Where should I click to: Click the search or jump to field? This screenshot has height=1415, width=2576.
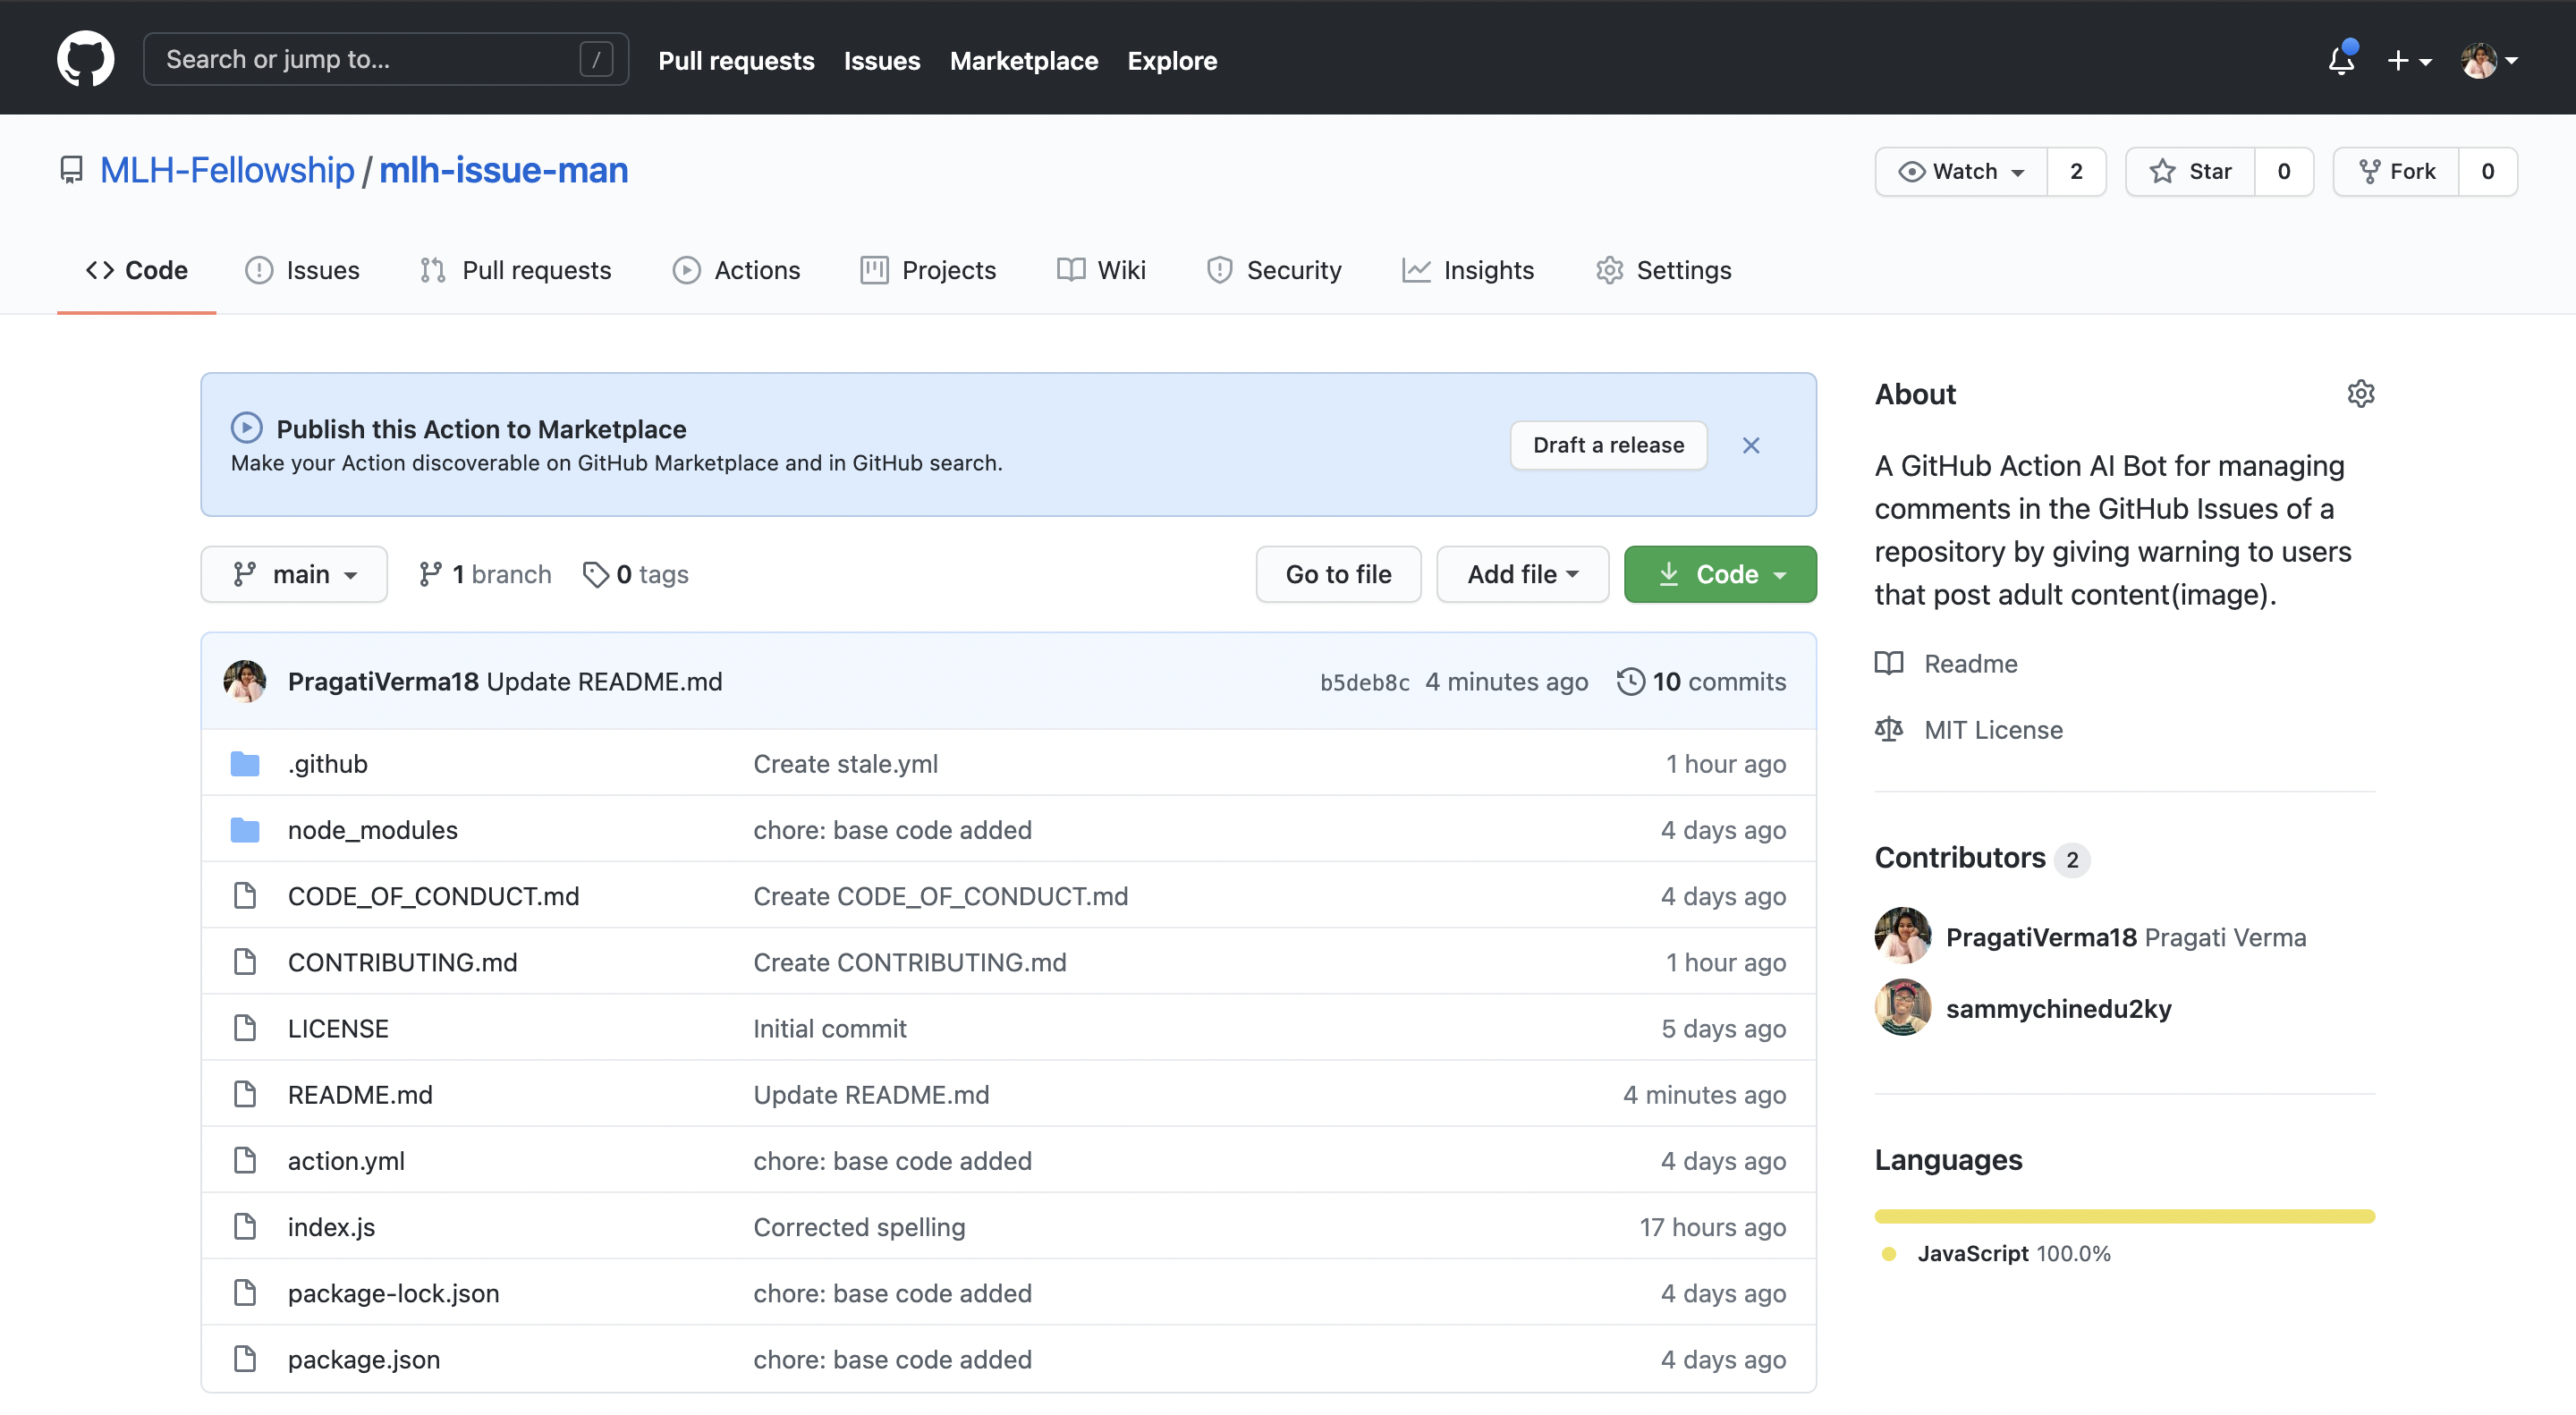(386, 58)
